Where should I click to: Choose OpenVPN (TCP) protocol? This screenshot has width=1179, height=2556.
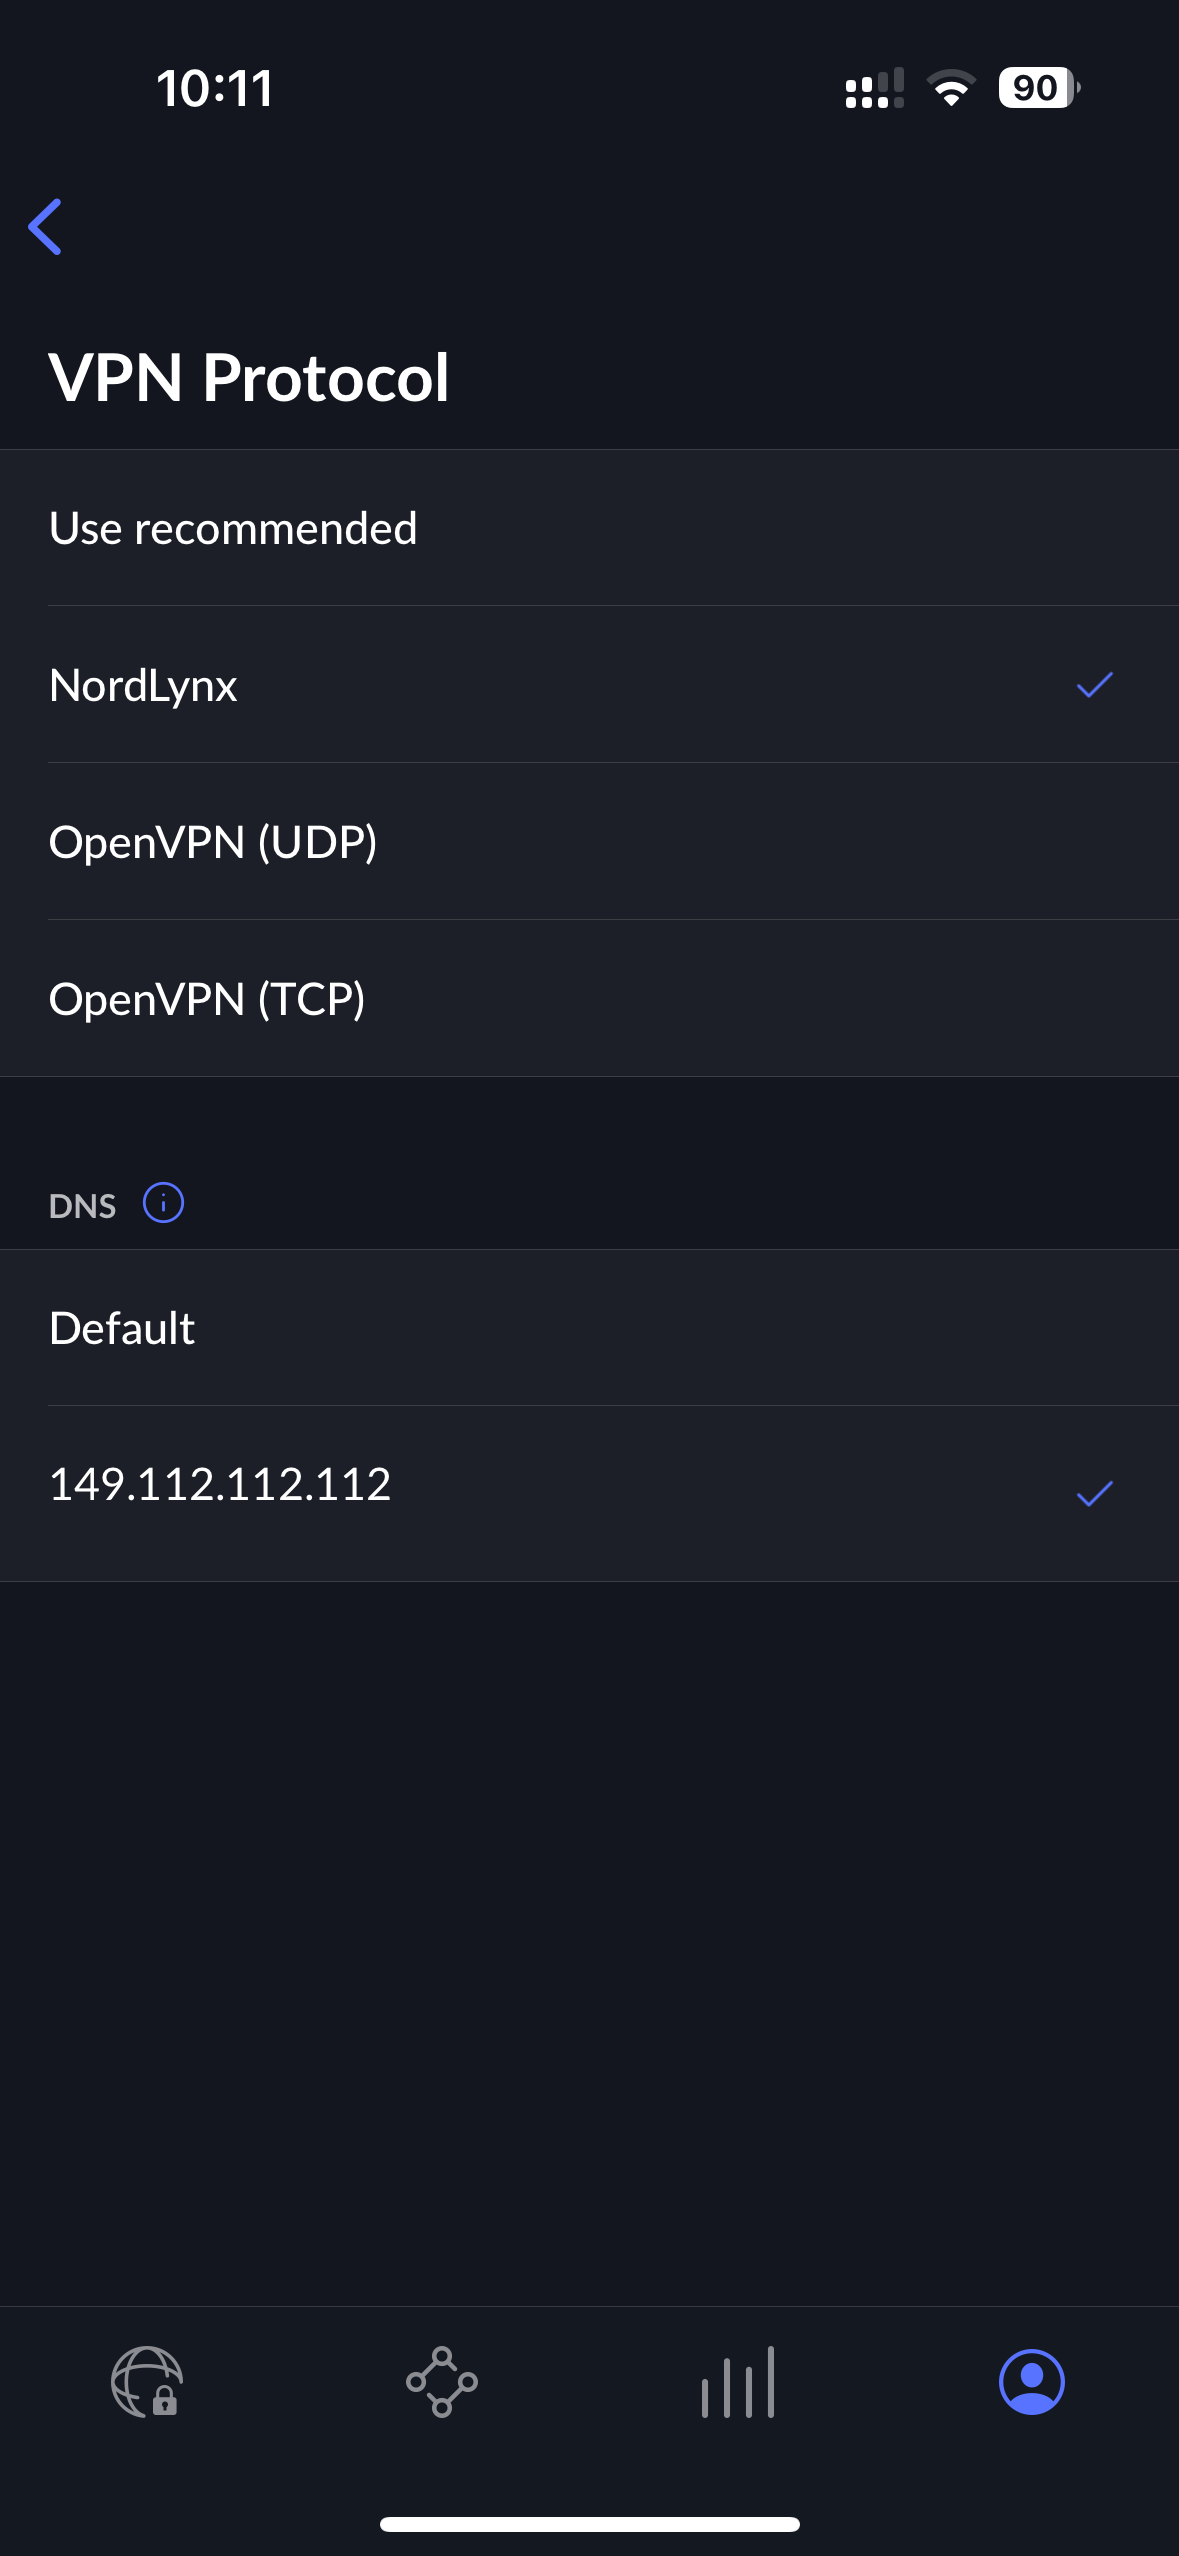(589, 999)
